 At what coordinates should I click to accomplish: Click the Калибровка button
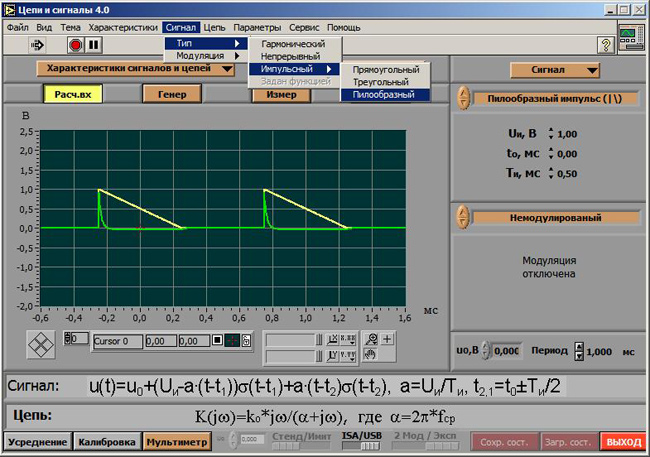107,442
